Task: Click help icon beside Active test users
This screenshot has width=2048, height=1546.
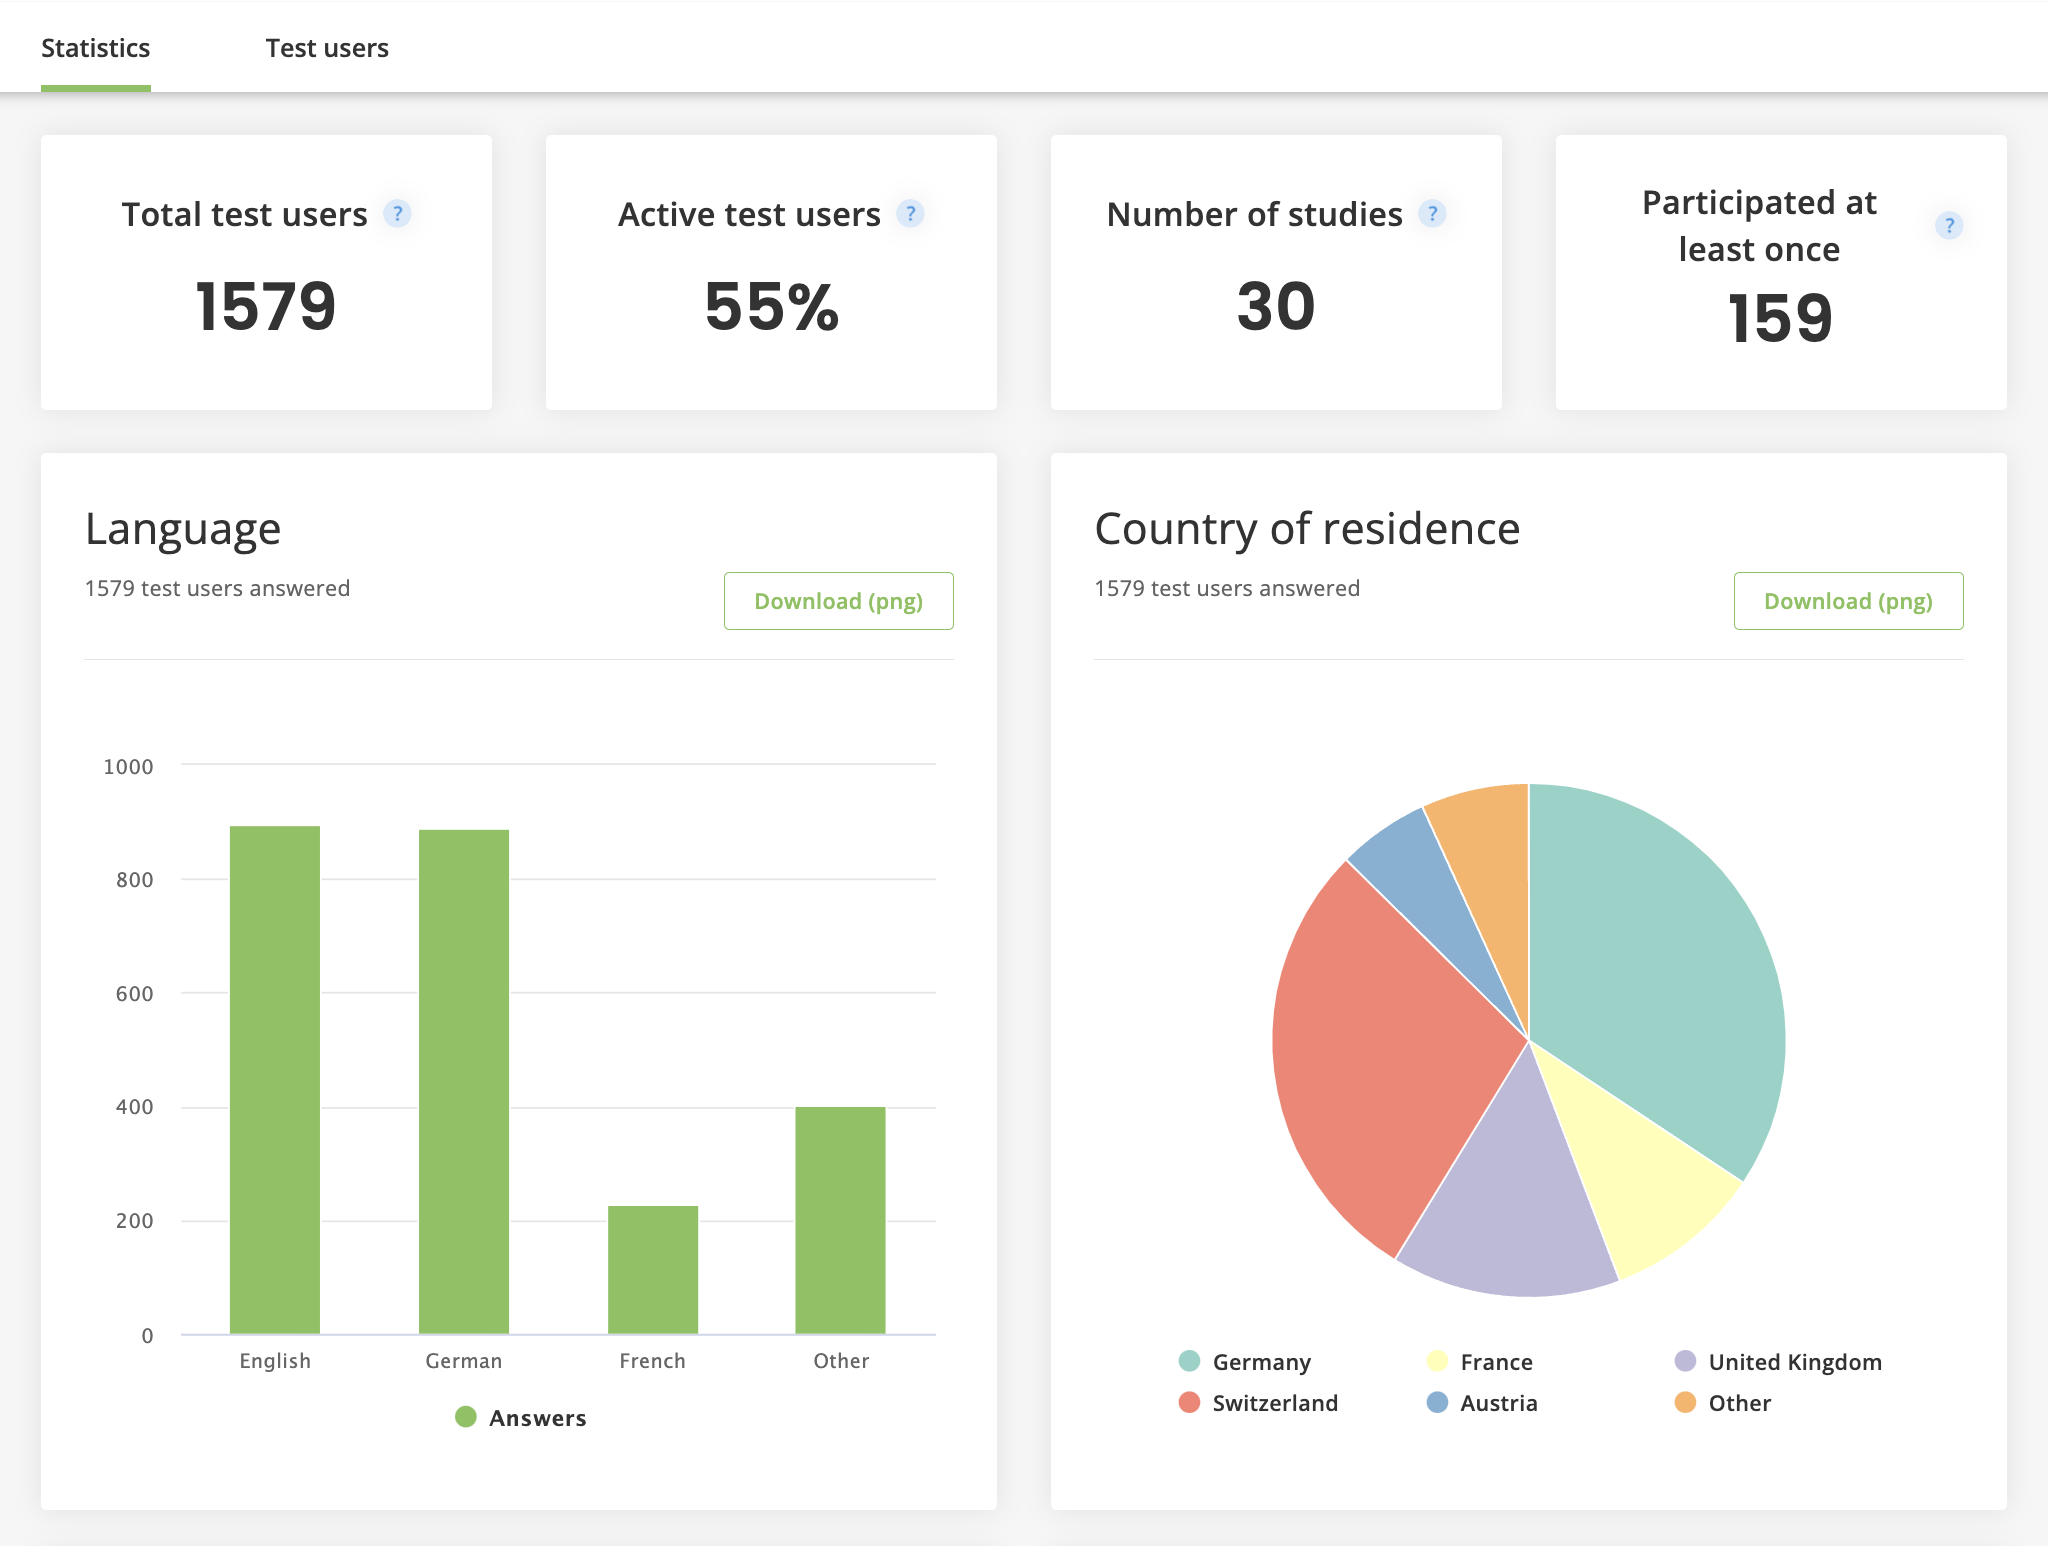Action: coord(910,214)
